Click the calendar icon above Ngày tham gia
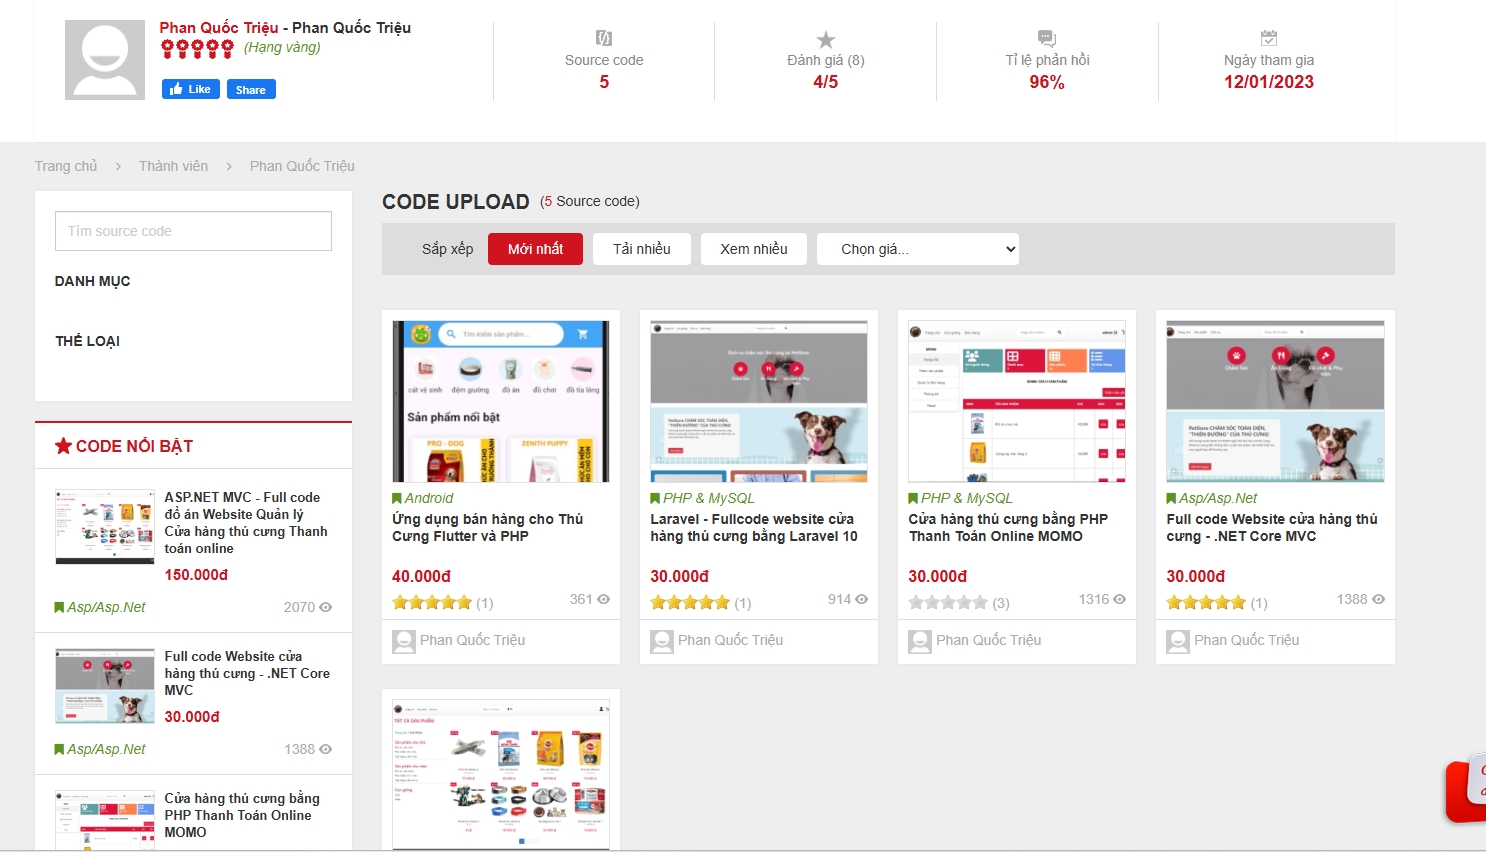 click(x=1269, y=38)
